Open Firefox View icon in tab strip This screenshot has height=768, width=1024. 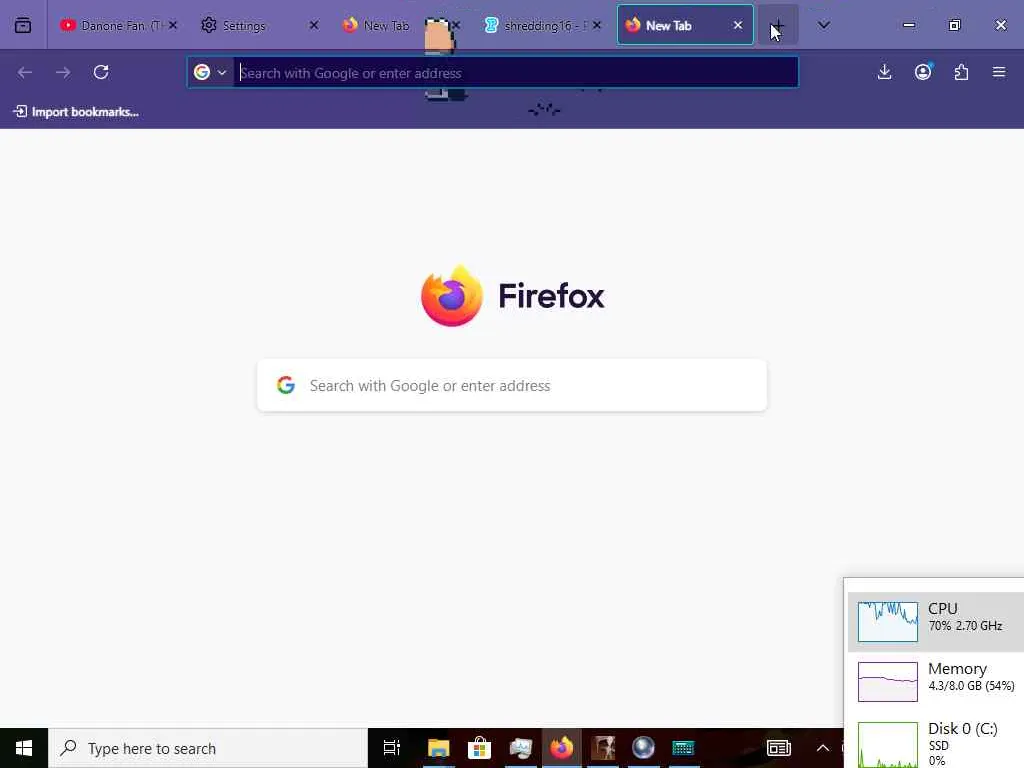coord(23,25)
